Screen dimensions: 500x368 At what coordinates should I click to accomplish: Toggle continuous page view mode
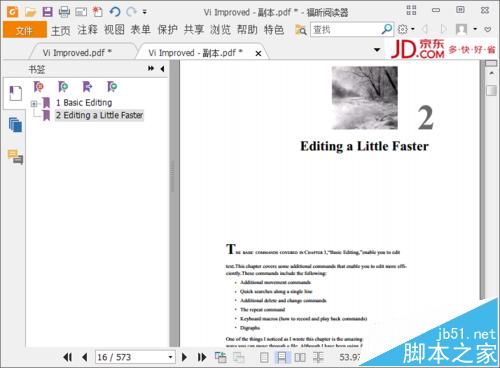(x=282, y=357)
